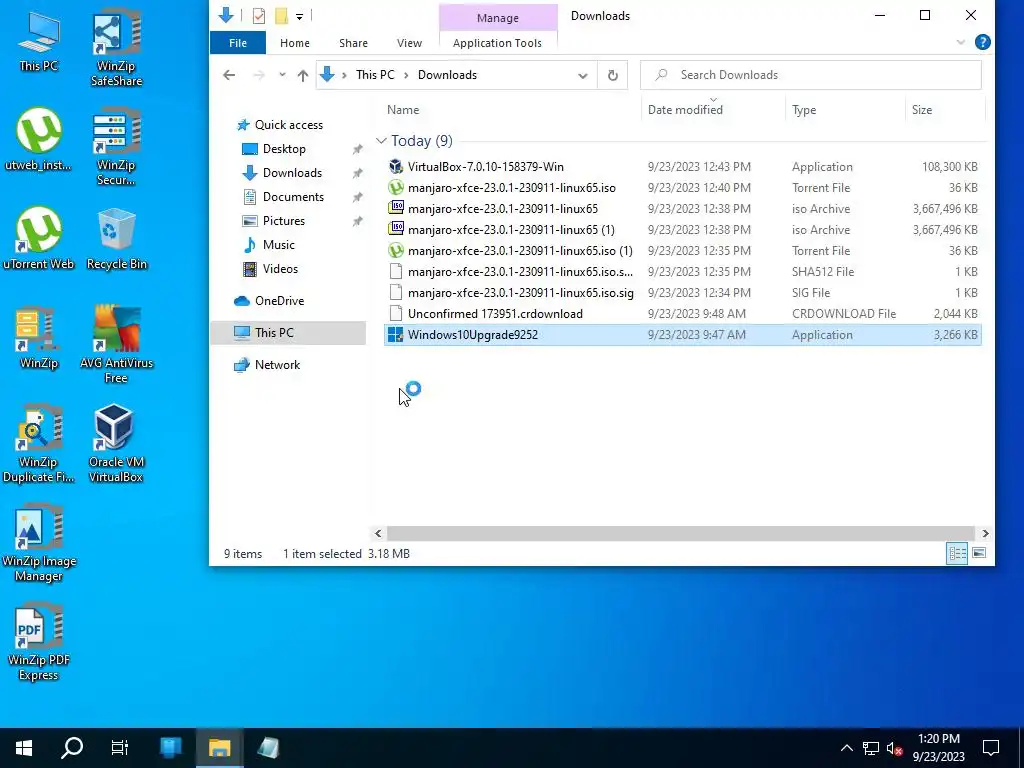Click the muted volume tray icon
Image resolution: width=1024 pixels, height=768 pixels.
click(894, 748)
